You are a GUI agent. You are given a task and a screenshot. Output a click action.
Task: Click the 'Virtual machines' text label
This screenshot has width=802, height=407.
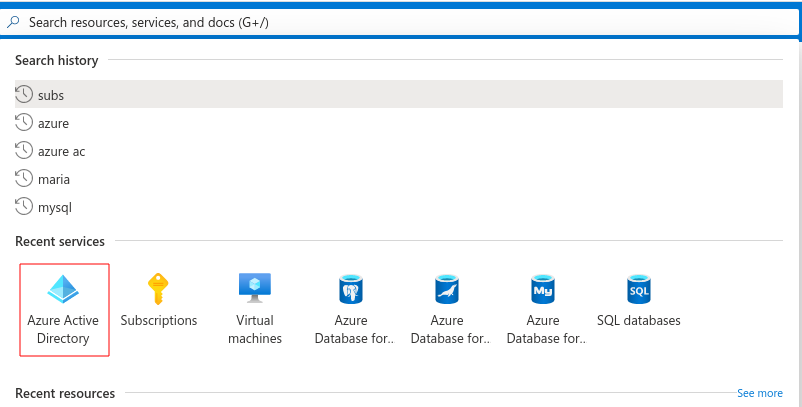(255, 330)
